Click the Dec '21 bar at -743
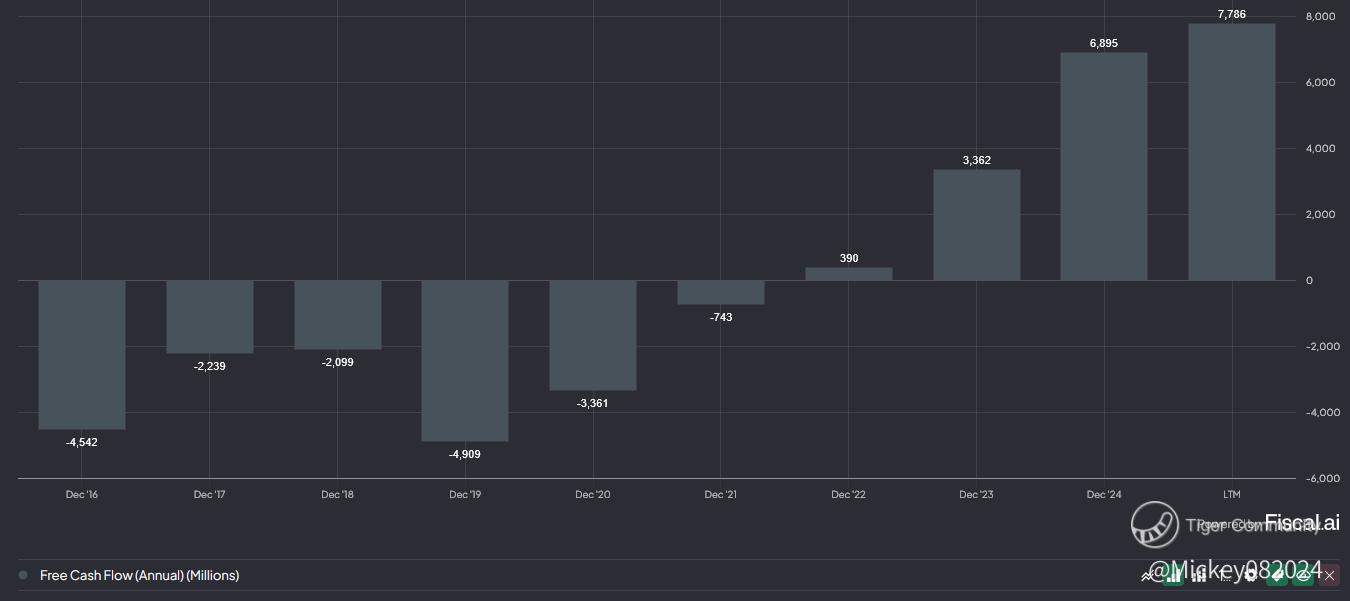The height and width of the screenshot is (601, 1350). 720,292
